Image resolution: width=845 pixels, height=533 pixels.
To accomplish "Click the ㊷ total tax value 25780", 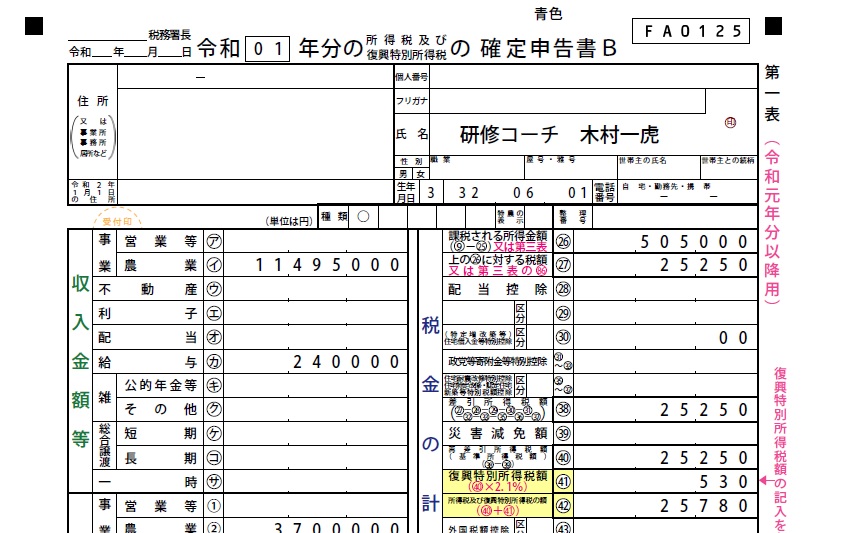I will [x=704, y=506].
